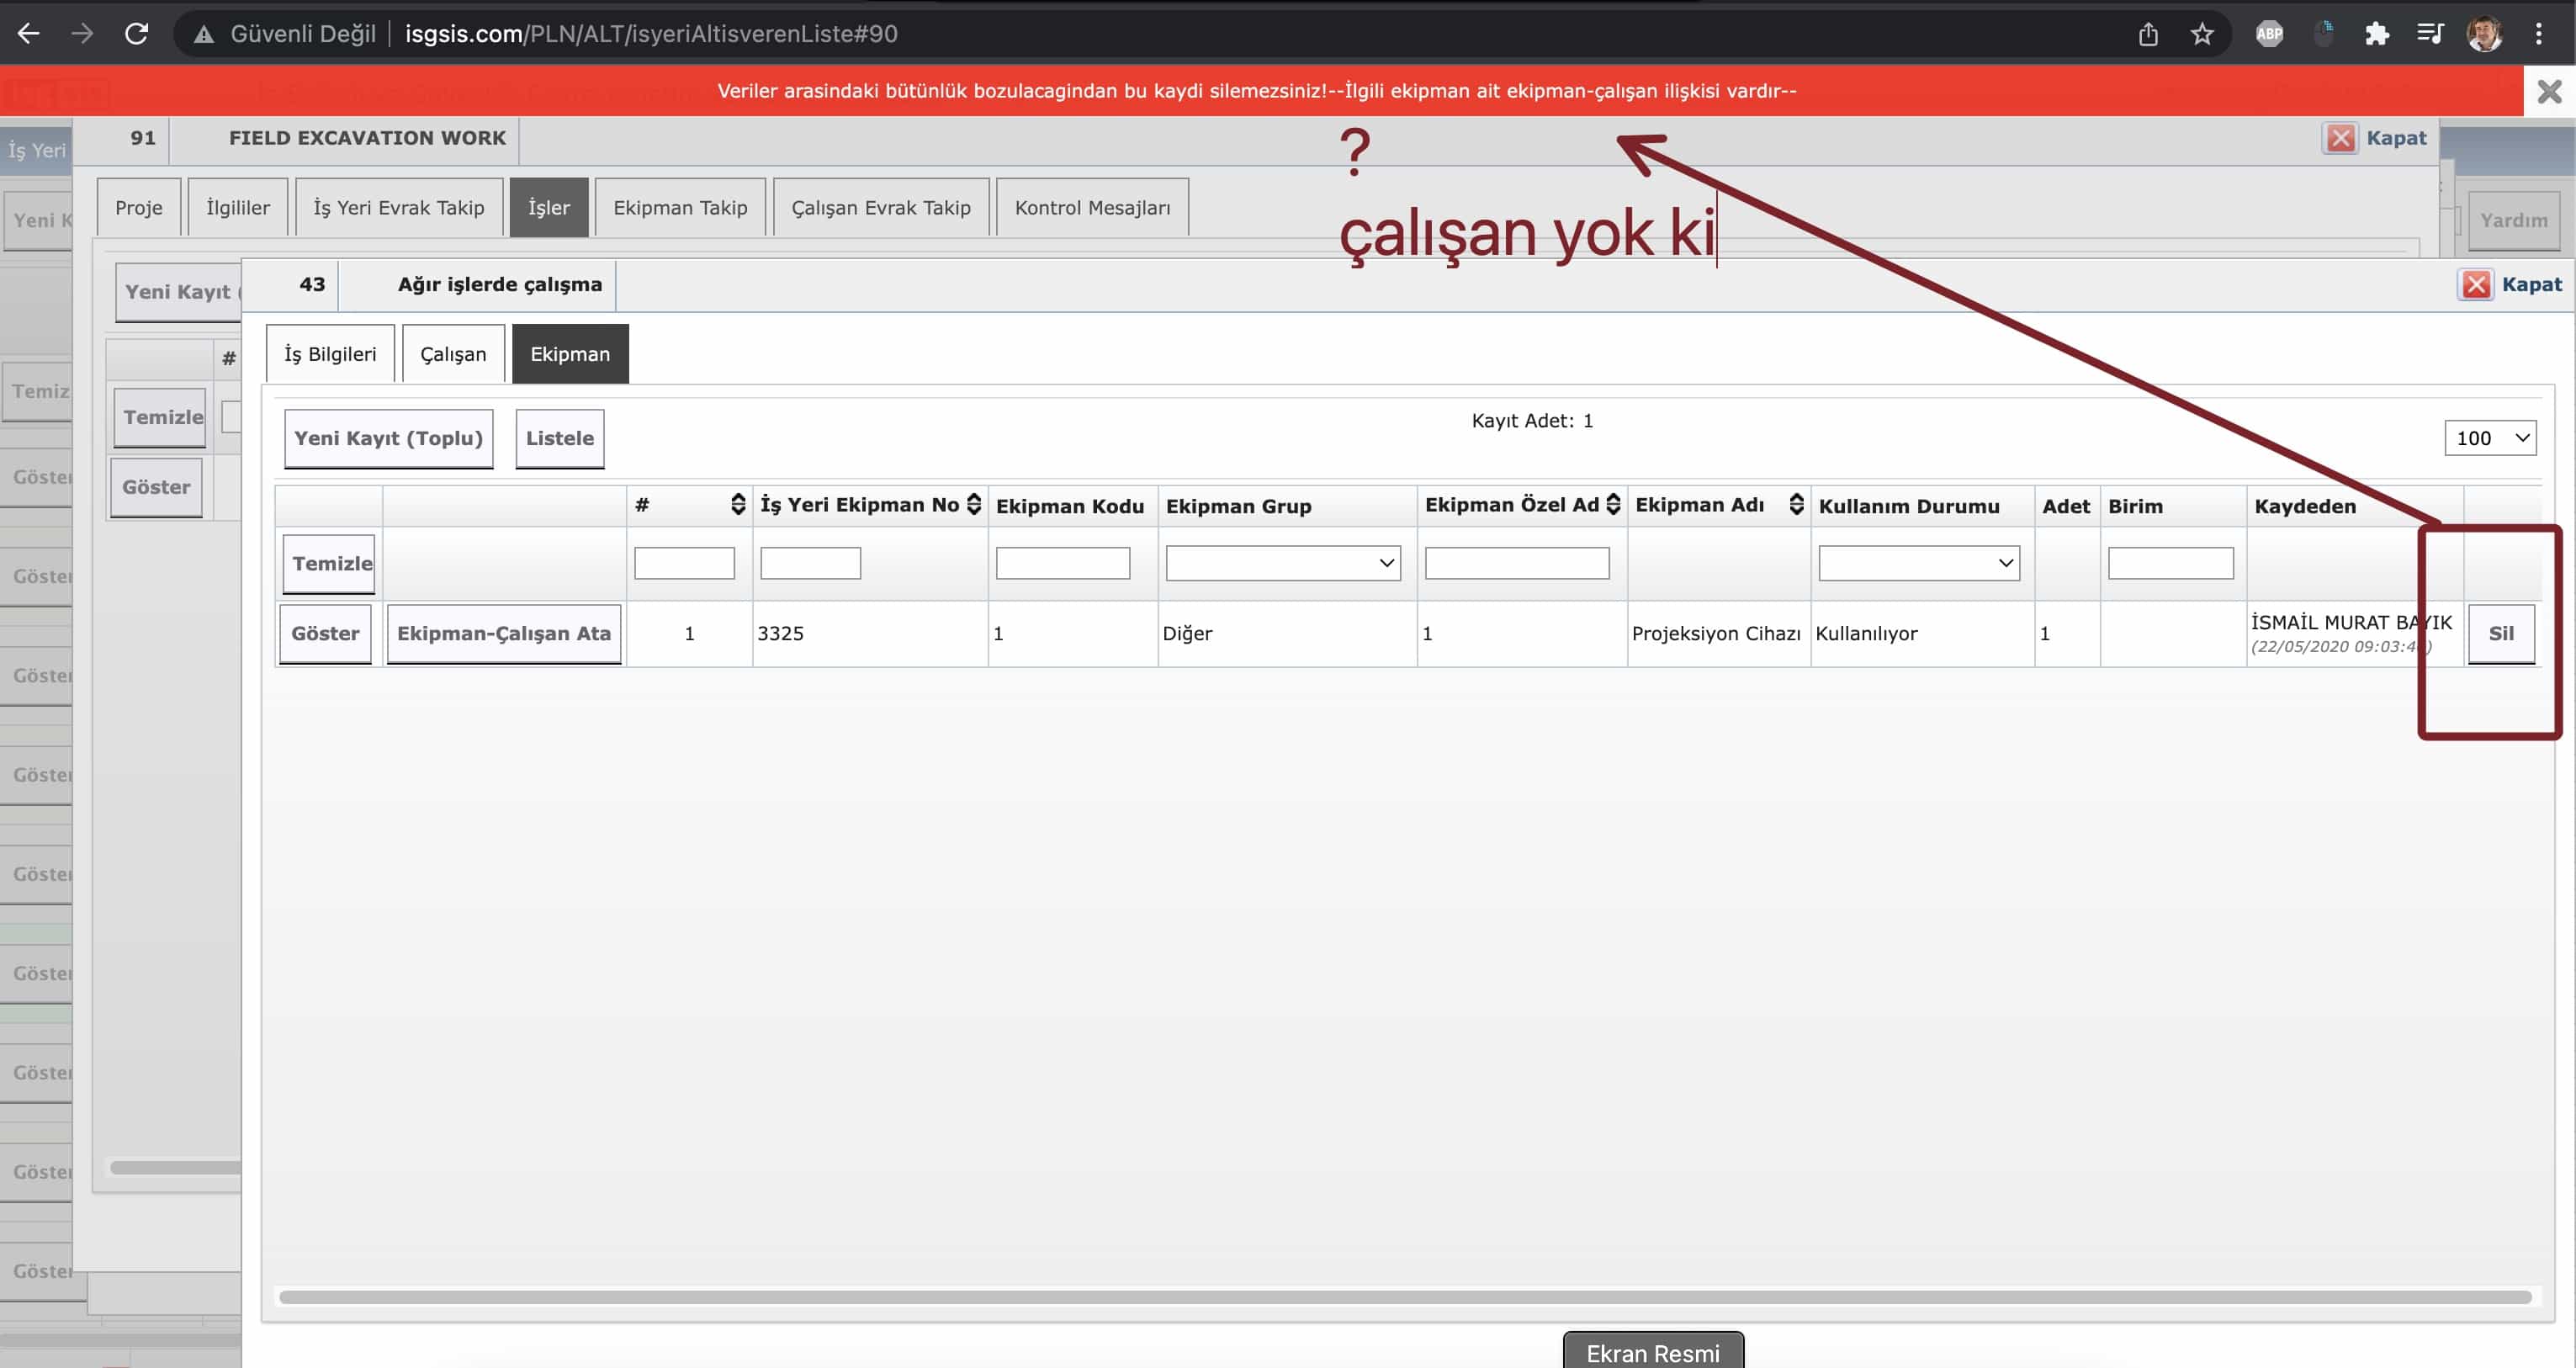Screen dimensions: 2576x1368
Task: Open the Ekipman Takip tab
Action: [x=680, y=208]
